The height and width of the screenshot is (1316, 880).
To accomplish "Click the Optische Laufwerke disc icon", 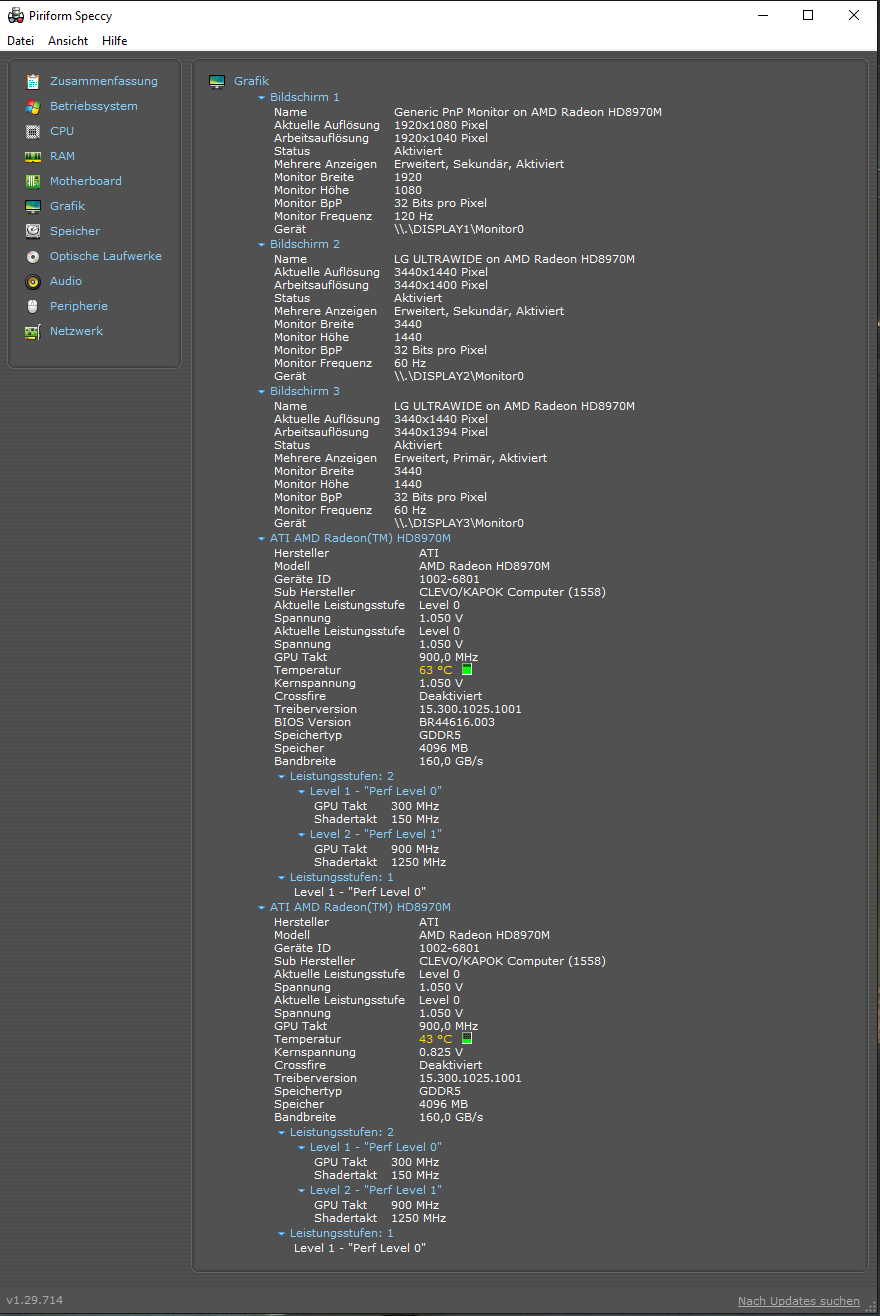I will coord(33,256).
